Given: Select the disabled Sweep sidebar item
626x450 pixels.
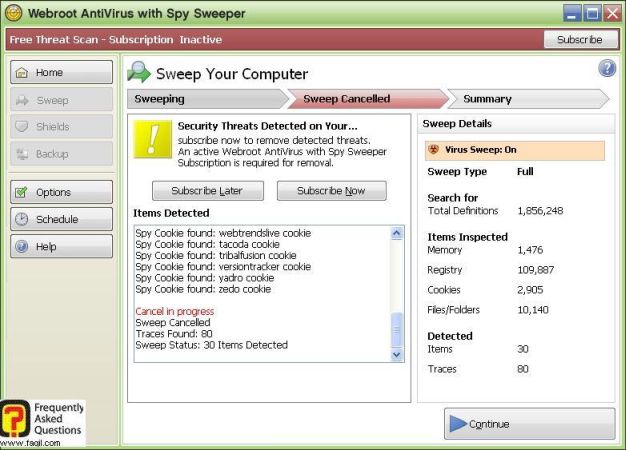Looking at the screenshot, I should [61, 100].
